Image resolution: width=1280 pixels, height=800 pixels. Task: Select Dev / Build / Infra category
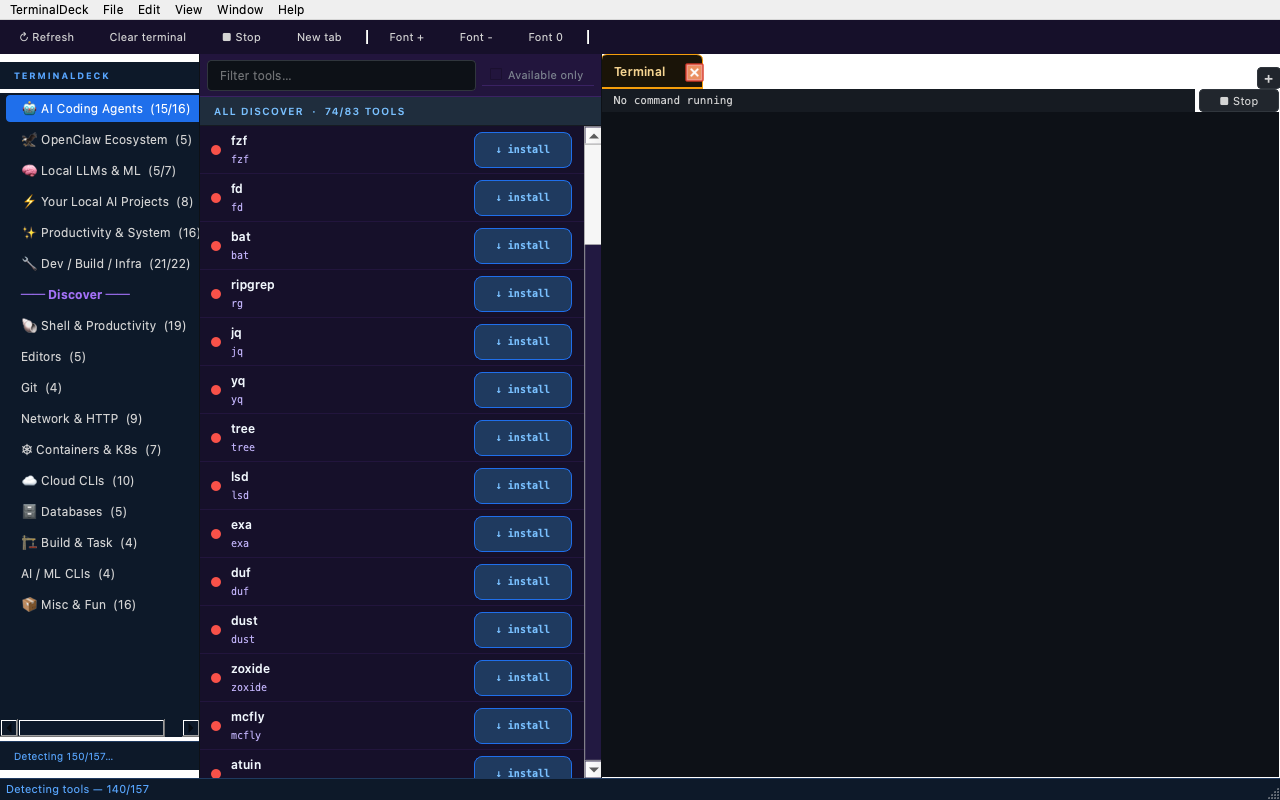click(x=103, y=264)
